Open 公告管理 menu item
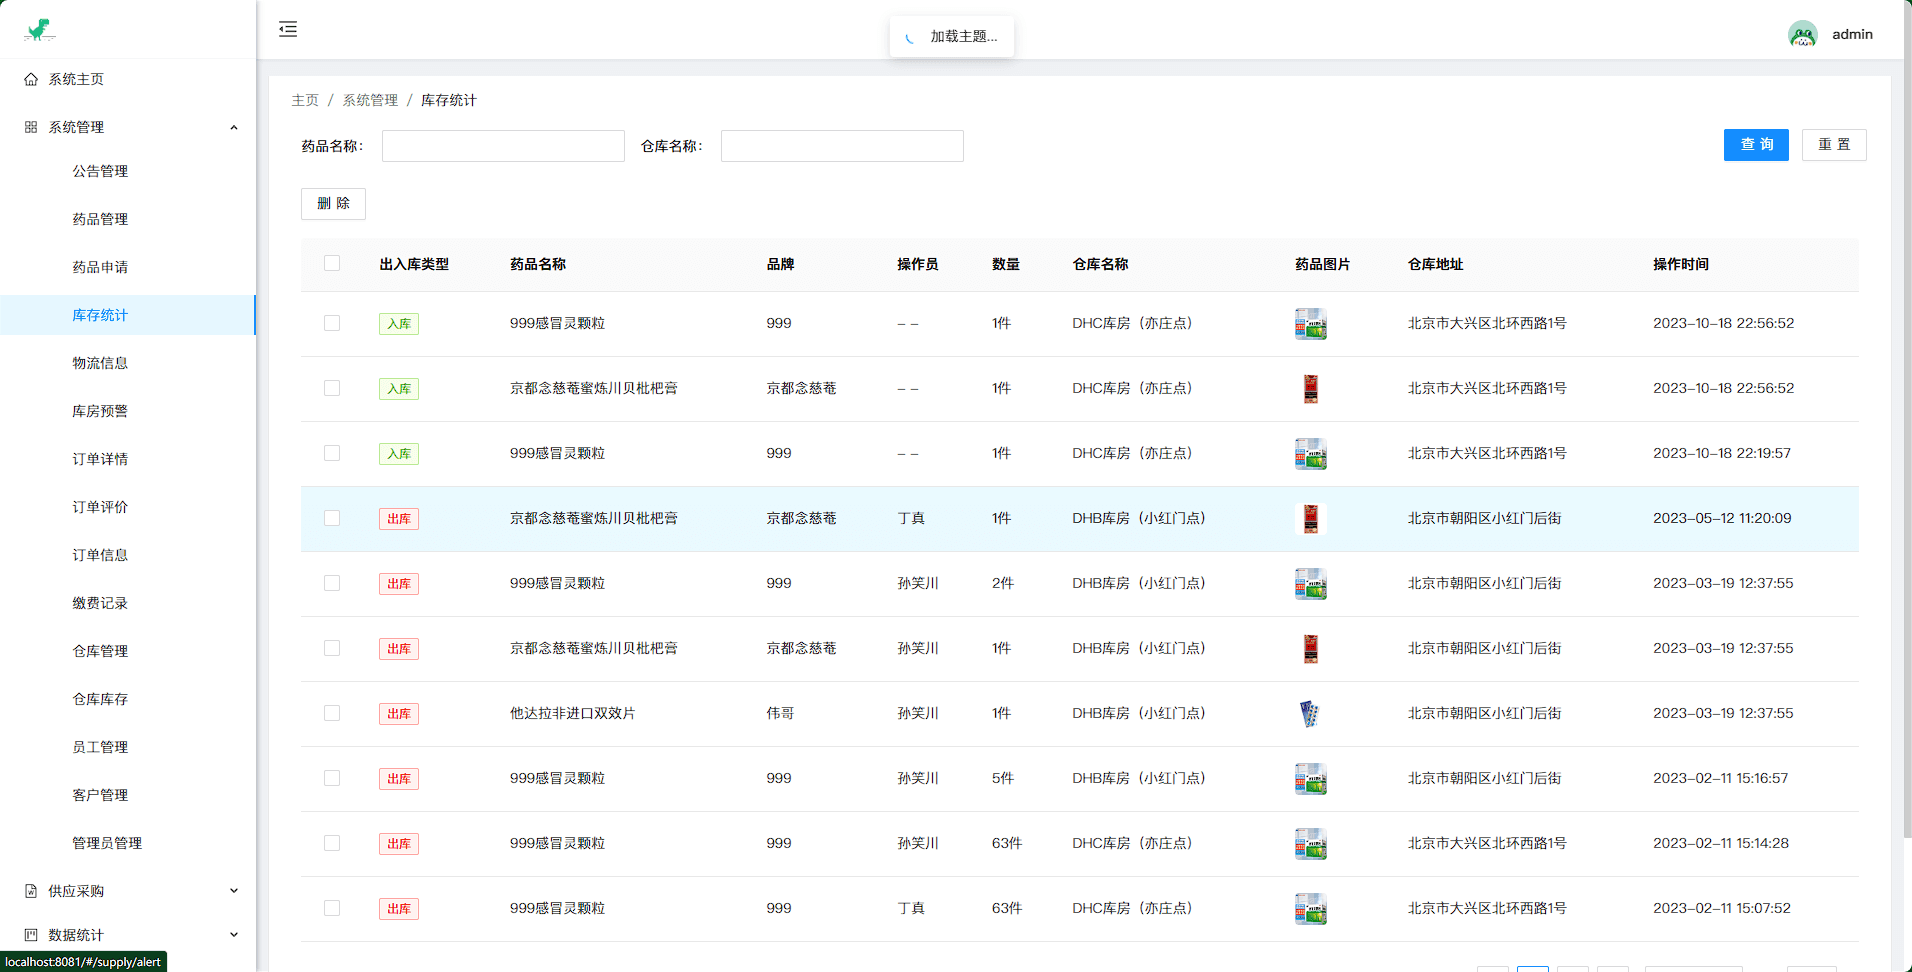 (x=128, y=171)
